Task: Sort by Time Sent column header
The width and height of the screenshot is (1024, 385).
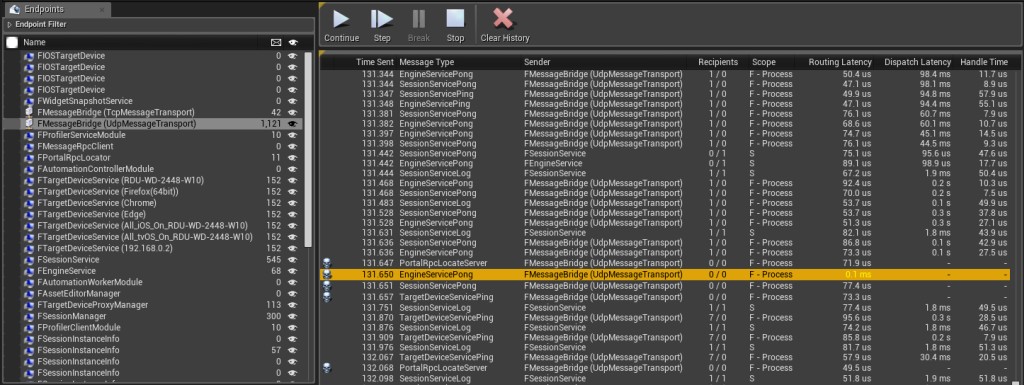Action: (x=375, y=62)
